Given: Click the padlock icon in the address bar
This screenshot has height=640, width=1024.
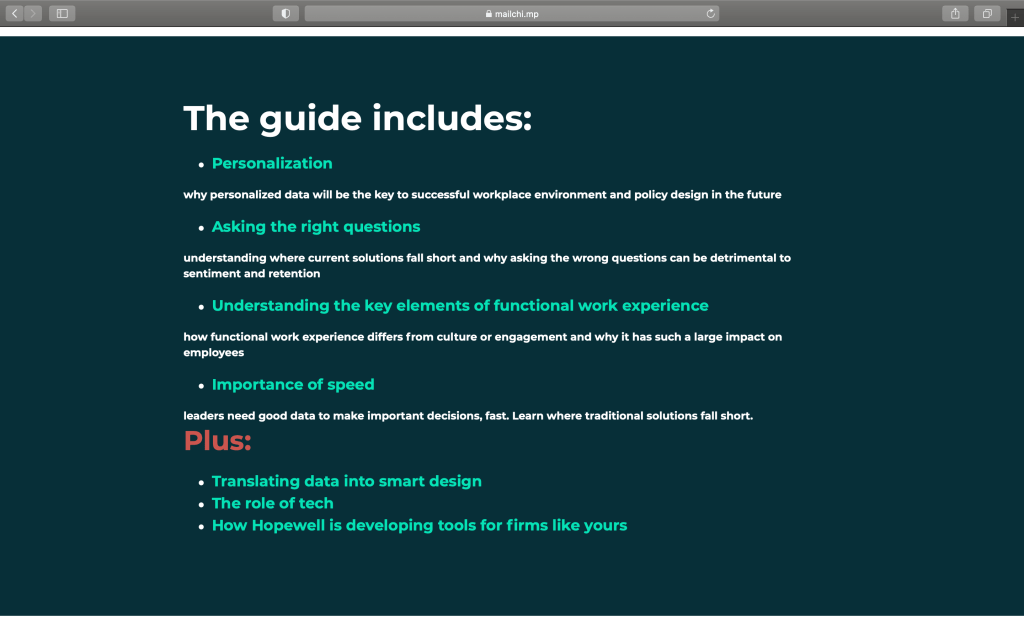Looking at the screenshot, I should [488, 14].
